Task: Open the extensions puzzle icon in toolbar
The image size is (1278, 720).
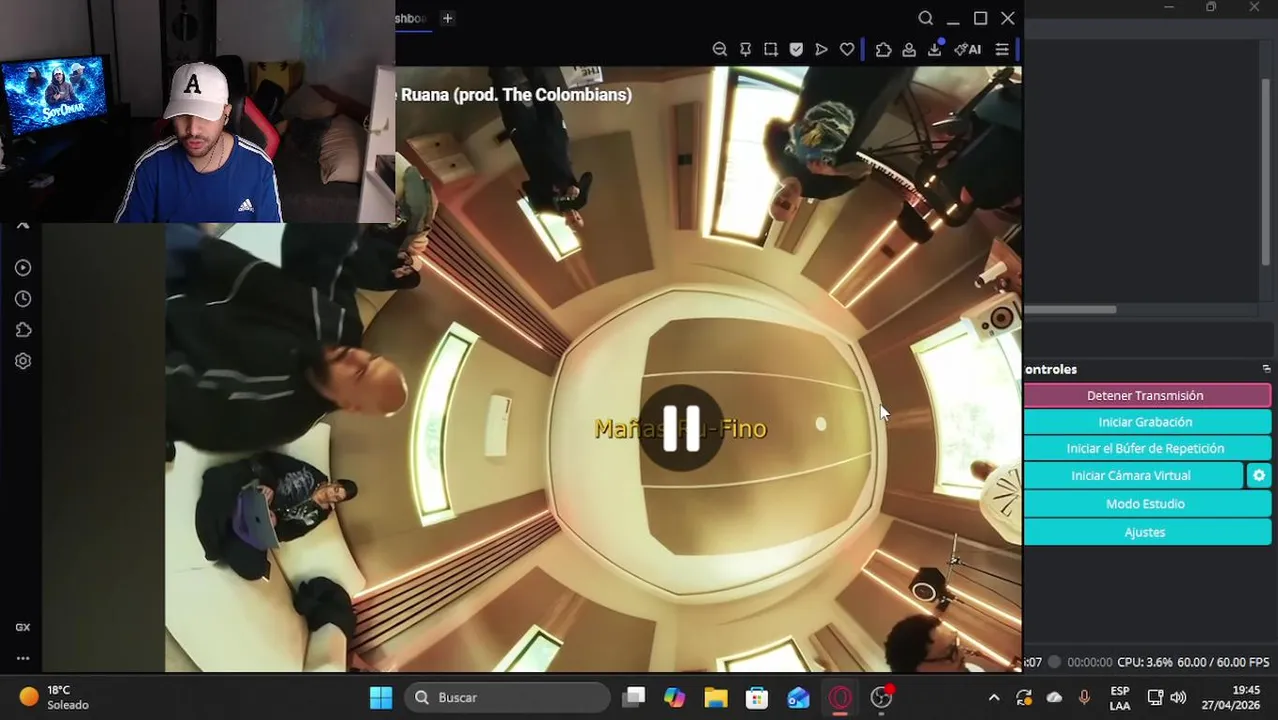Action: 883,49
